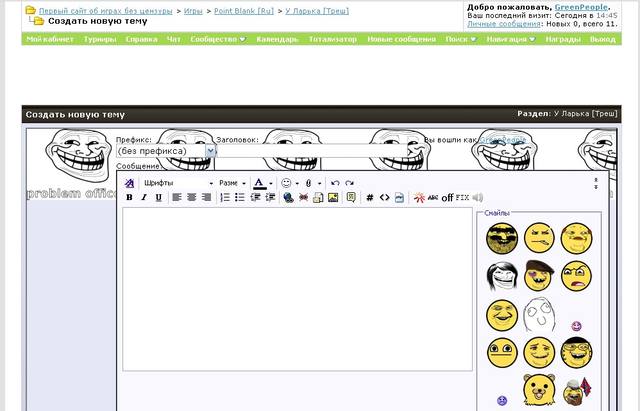Screen dimensions: 640x411
Task: Expand the Навигация menu
Action: point(511,39)
